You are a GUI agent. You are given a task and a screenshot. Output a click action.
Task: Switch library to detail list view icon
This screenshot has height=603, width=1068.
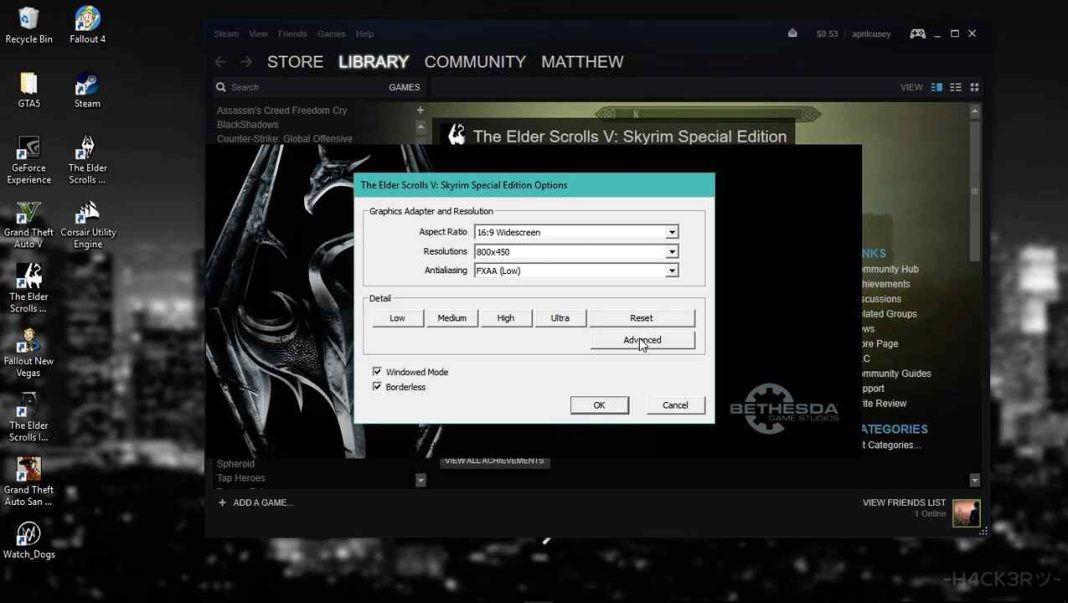pos(956,87)
